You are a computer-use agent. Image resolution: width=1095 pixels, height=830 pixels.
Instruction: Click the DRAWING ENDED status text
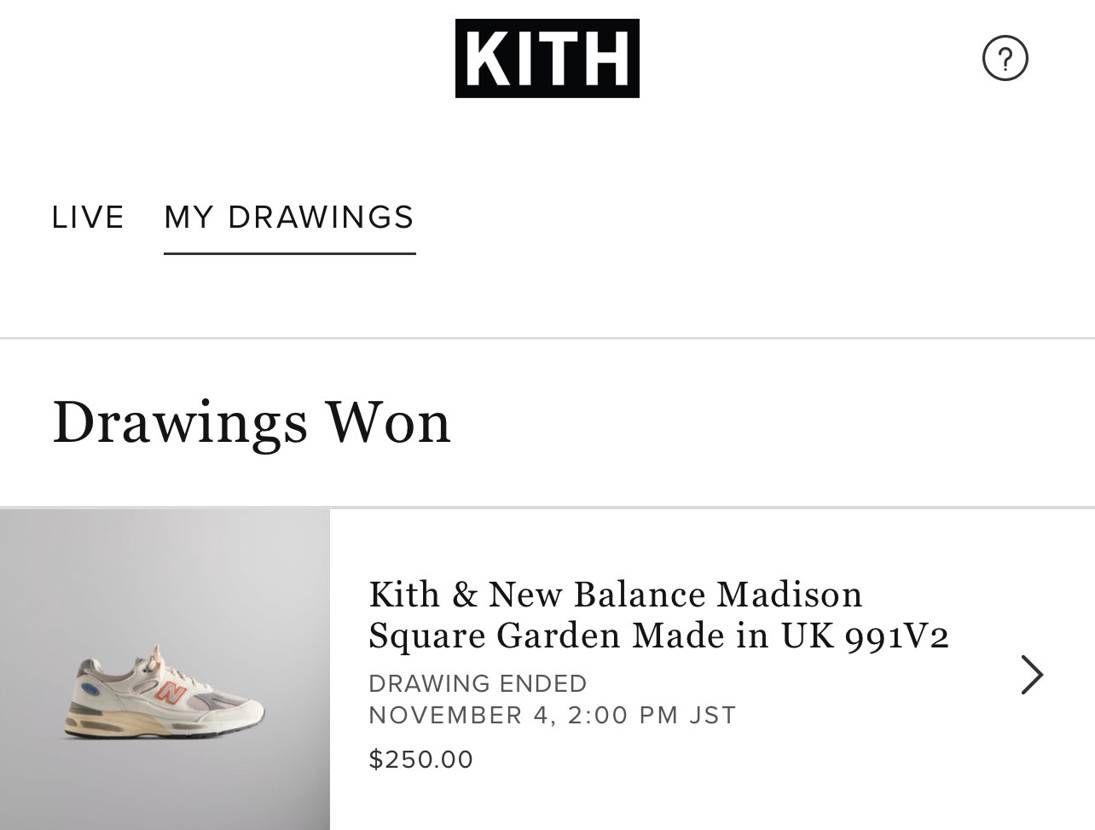478,683
